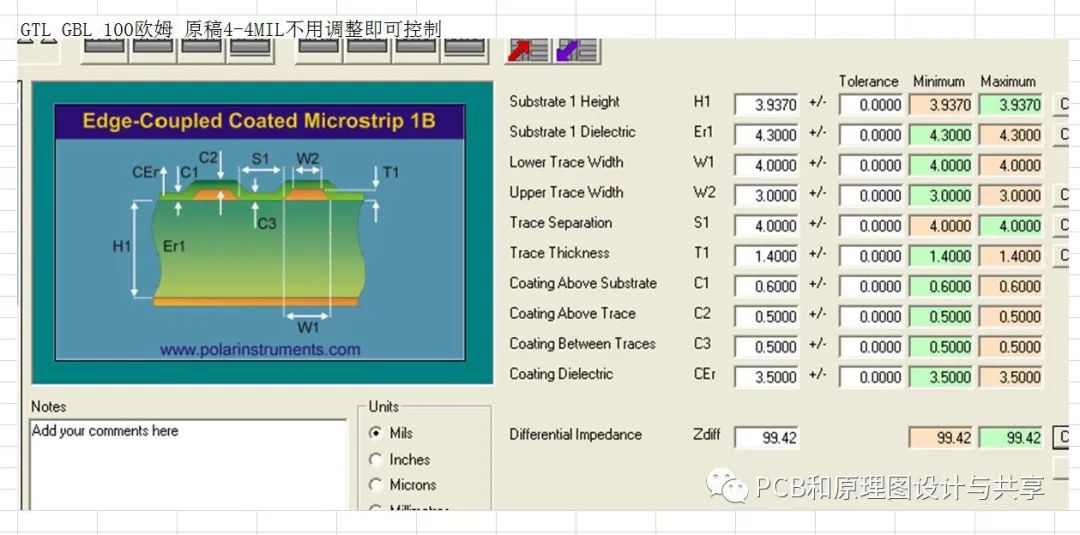Click the Upper Trace Width W2 value field
Viewport: 1080px width, 535px height.
[x=766, y=195]
